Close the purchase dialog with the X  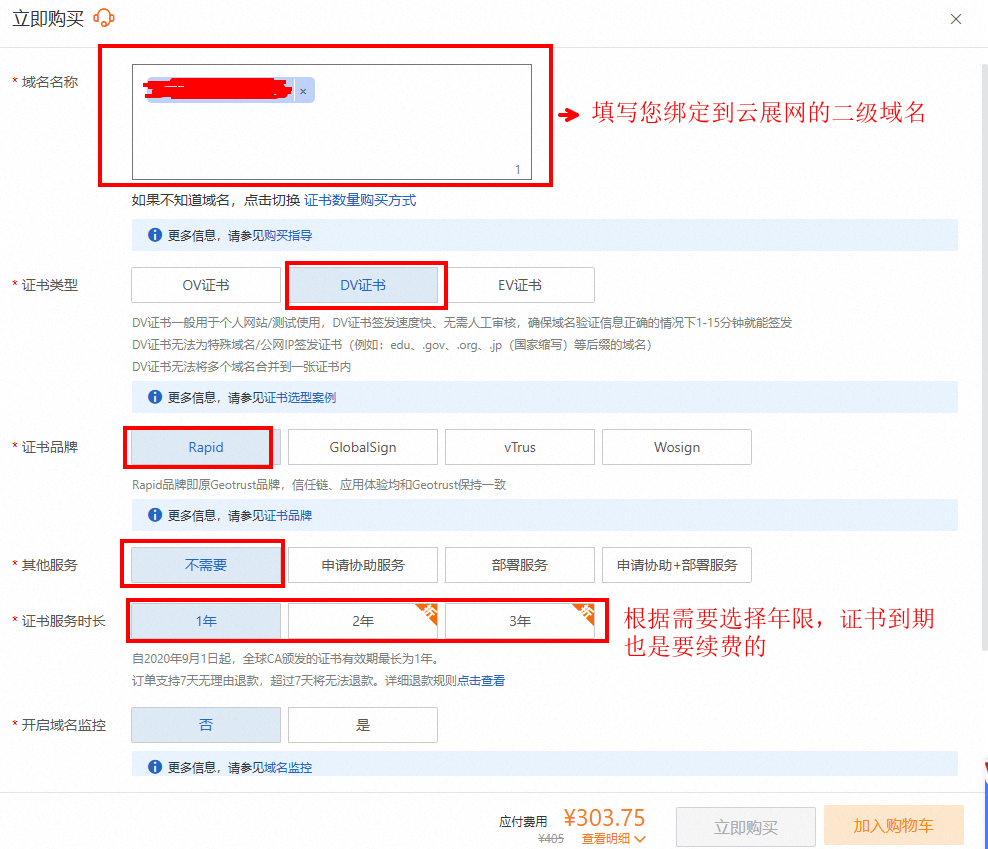click(956, 19)
